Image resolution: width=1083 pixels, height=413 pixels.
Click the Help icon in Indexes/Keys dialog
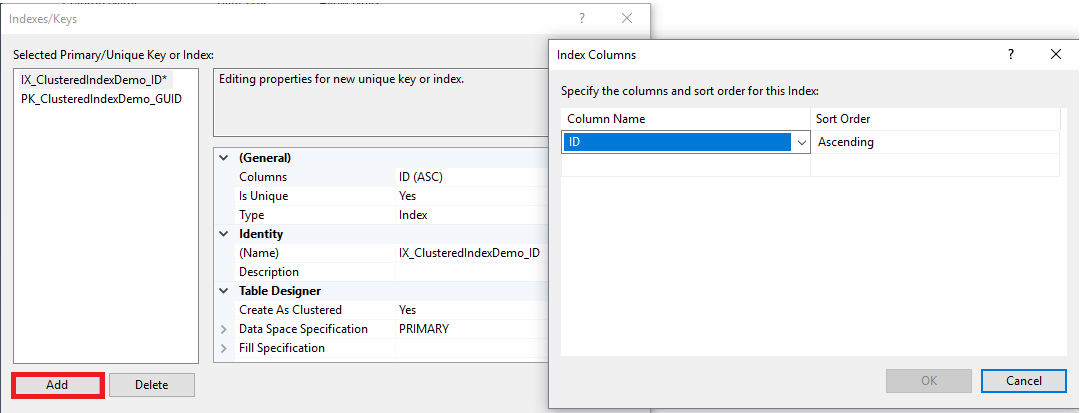[581, 18]
